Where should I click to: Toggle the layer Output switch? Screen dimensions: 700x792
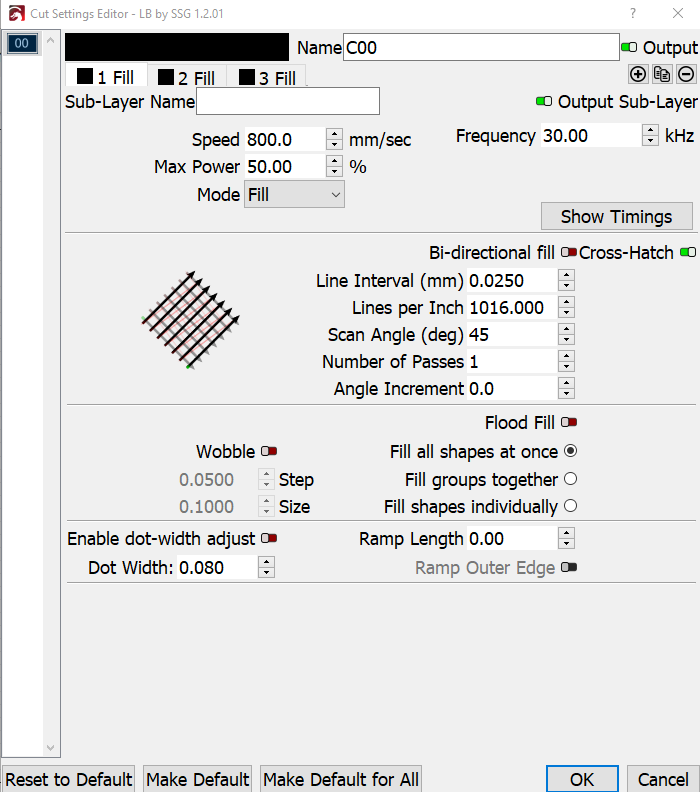[x=629, y=47]
